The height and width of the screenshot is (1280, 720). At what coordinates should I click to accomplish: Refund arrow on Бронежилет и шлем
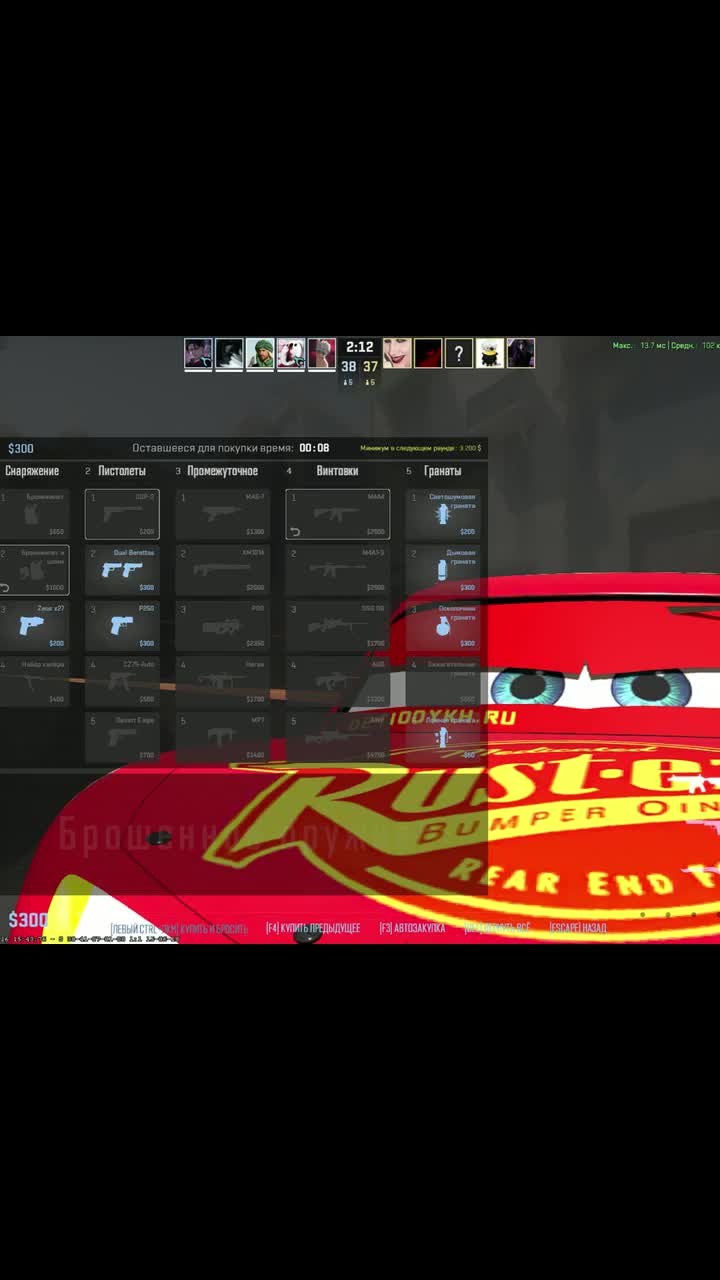pyautogui.click(x=5, y=588)
